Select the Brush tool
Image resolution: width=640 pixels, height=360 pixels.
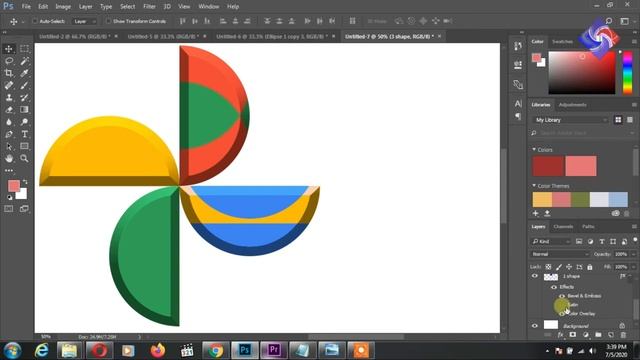tap(24, 85)
